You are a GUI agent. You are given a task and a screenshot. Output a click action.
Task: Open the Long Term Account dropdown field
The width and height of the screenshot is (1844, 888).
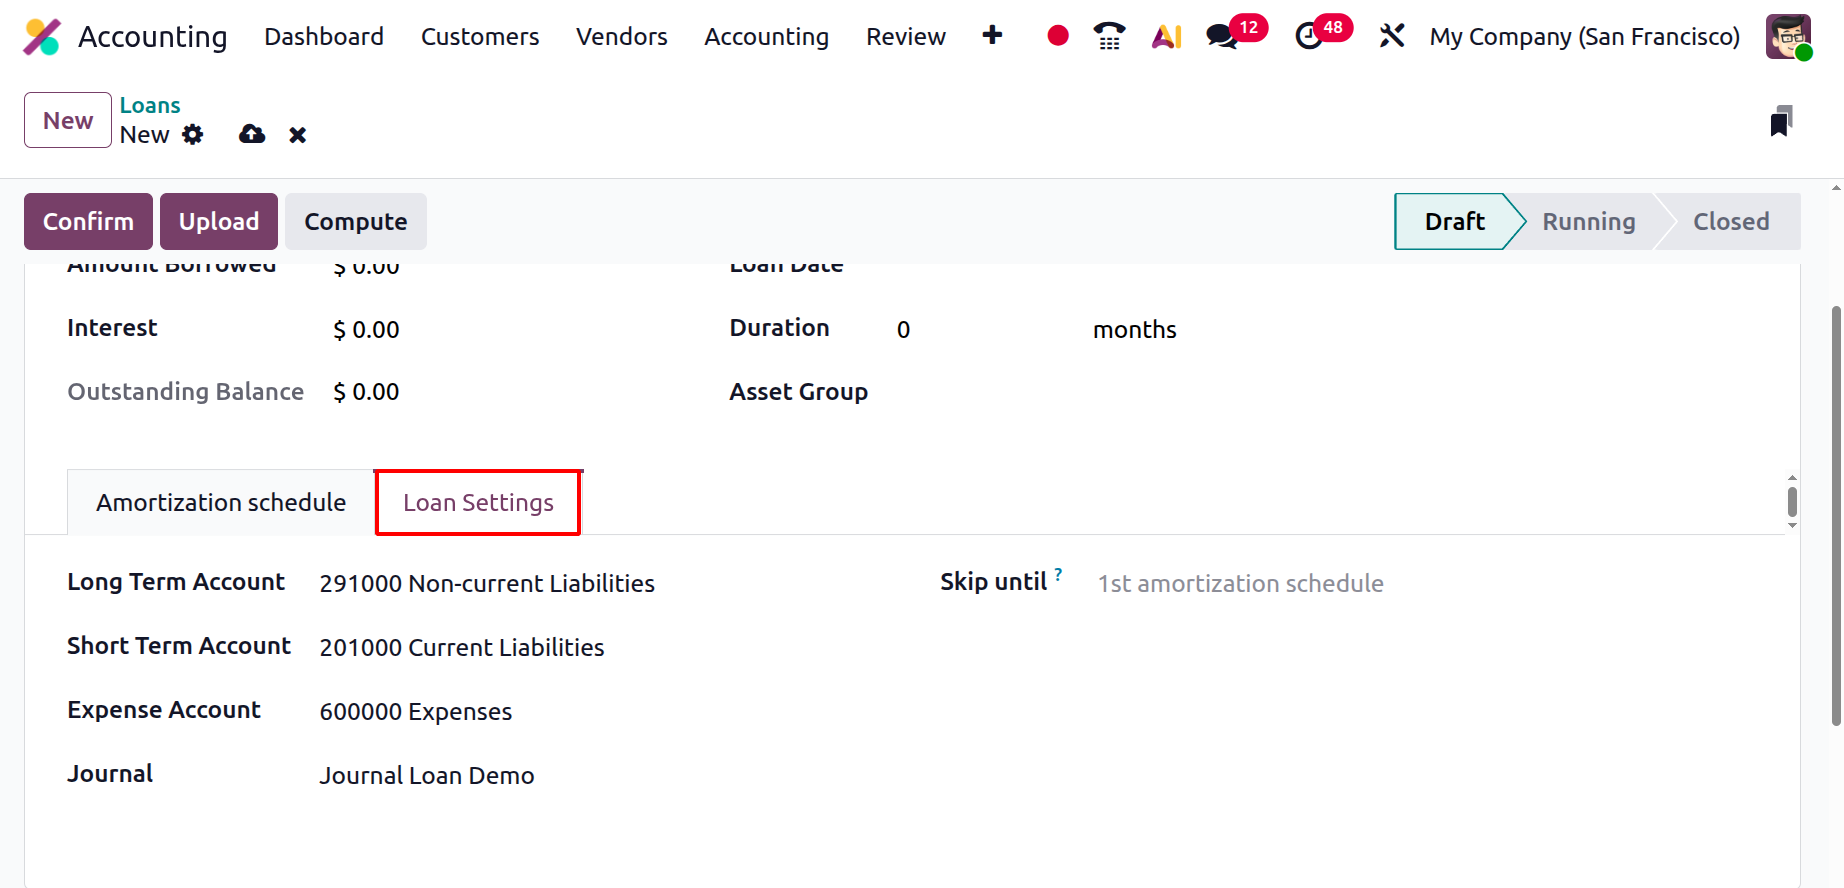(x=487, y=584)
